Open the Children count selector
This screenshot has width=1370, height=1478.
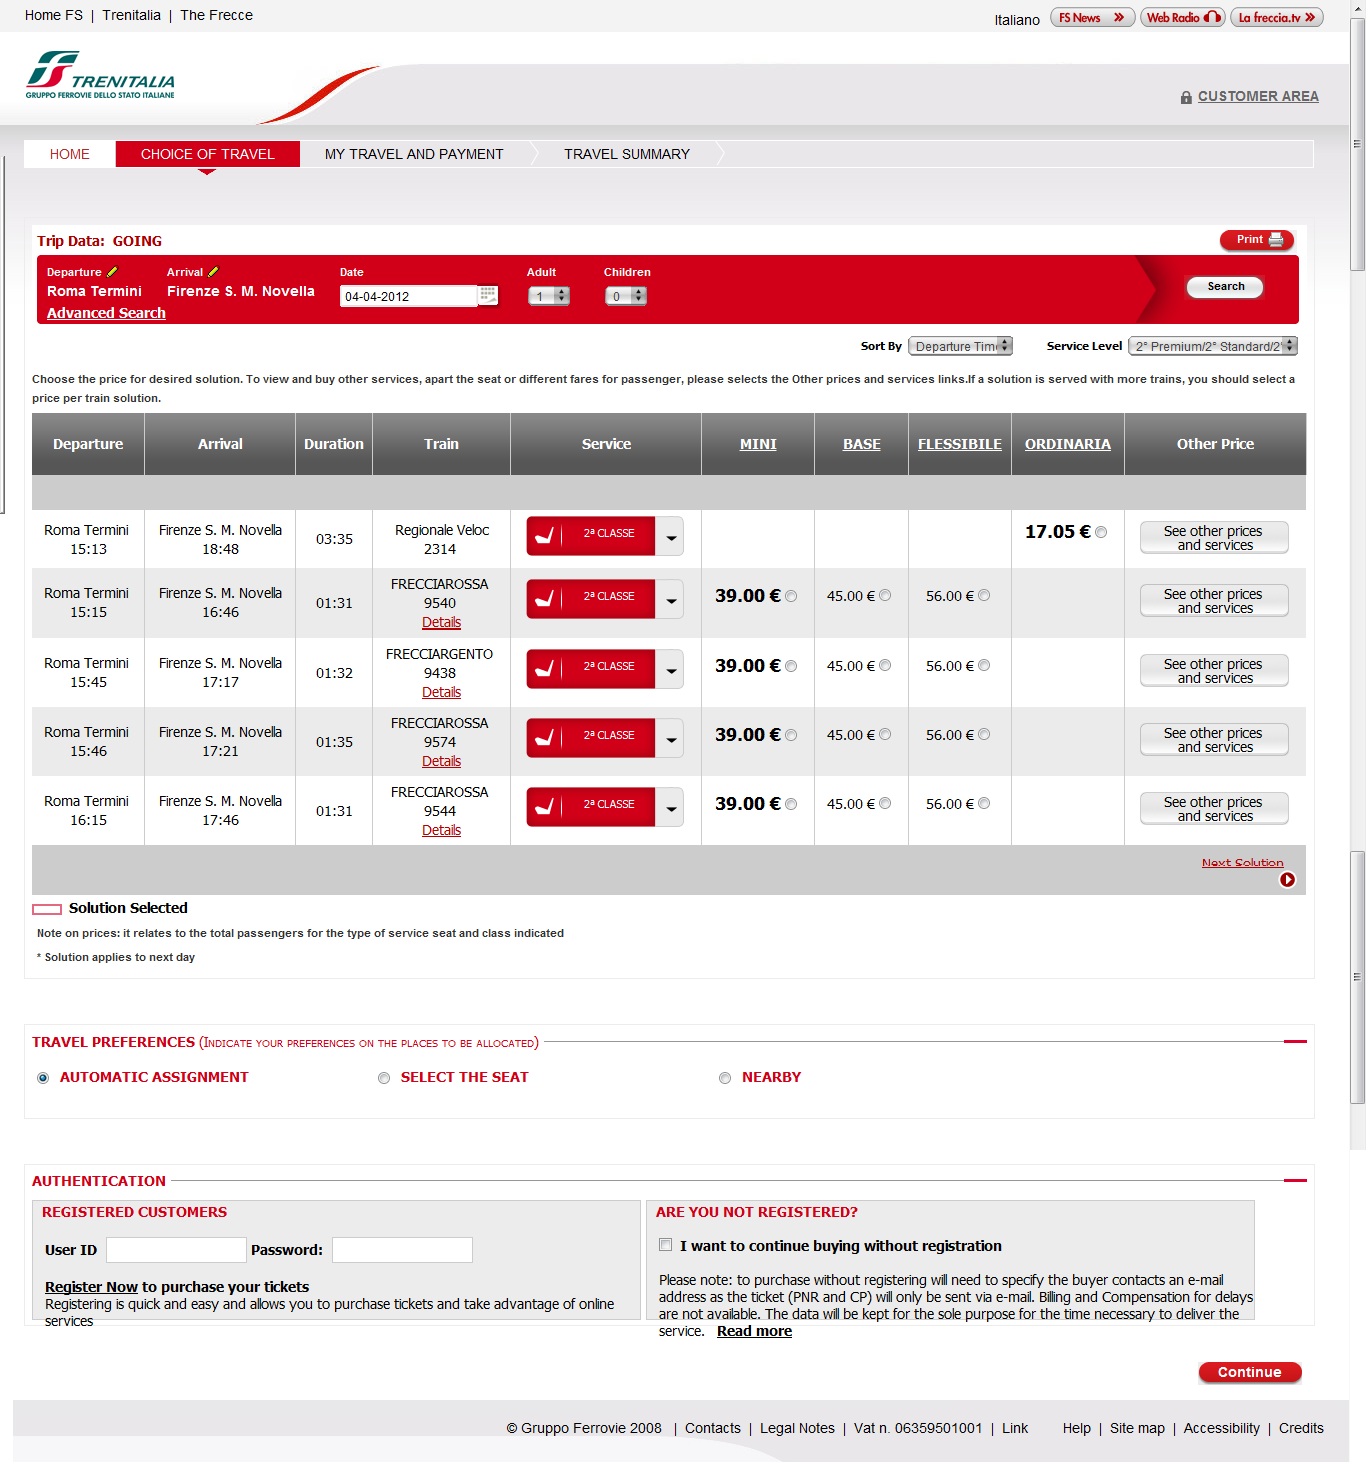[626, 296]
